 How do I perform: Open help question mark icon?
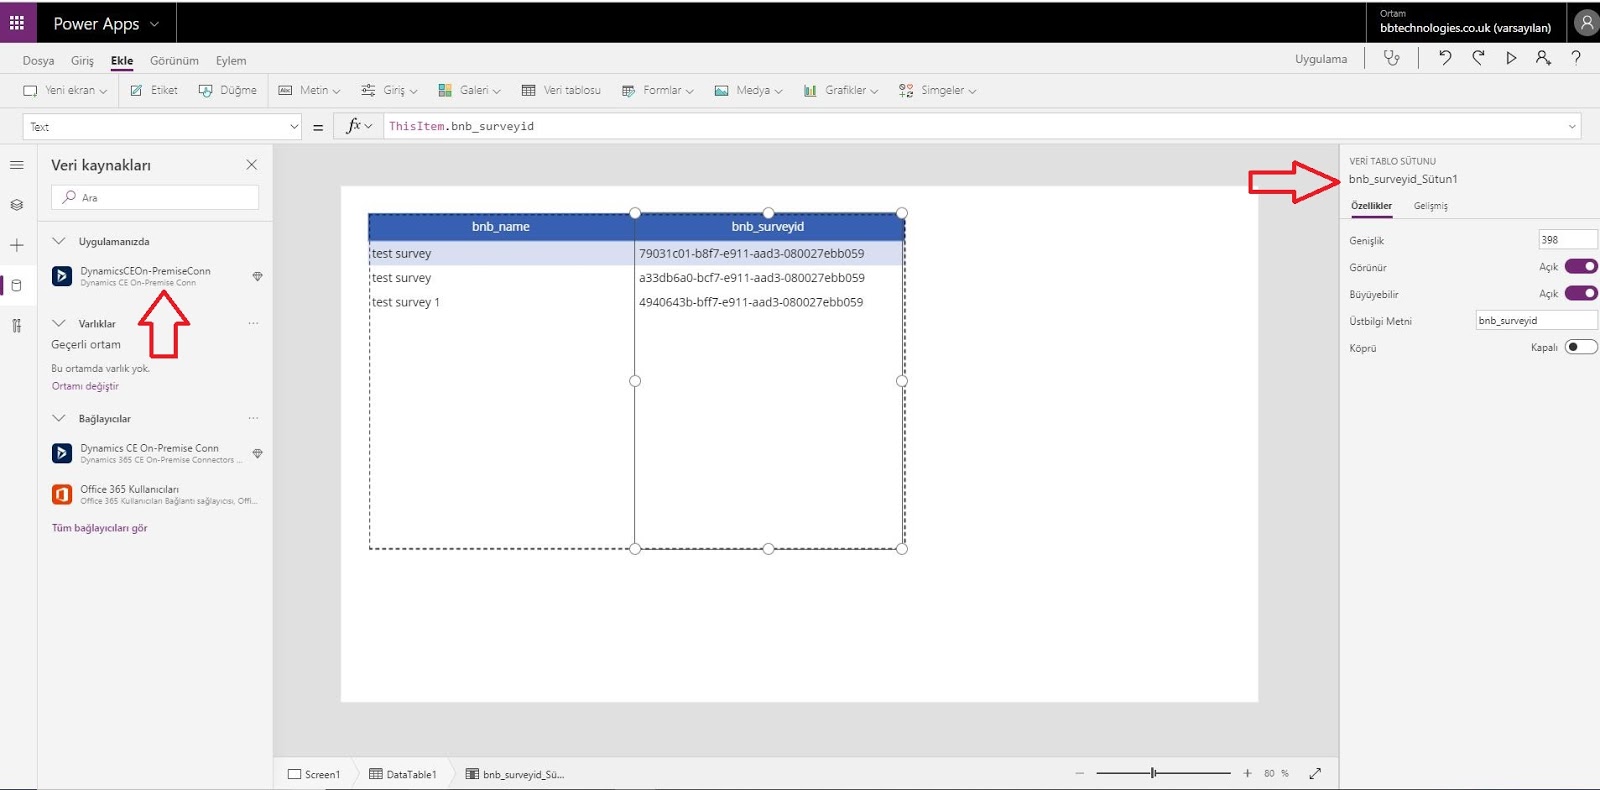pyautogui.click(x=1576, y=58)
